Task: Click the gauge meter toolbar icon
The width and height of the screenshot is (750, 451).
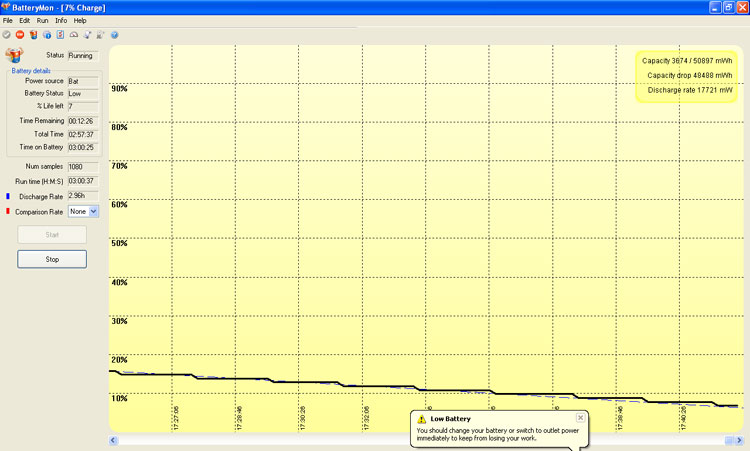Action: pyautogui.click(x=74, y=35)
